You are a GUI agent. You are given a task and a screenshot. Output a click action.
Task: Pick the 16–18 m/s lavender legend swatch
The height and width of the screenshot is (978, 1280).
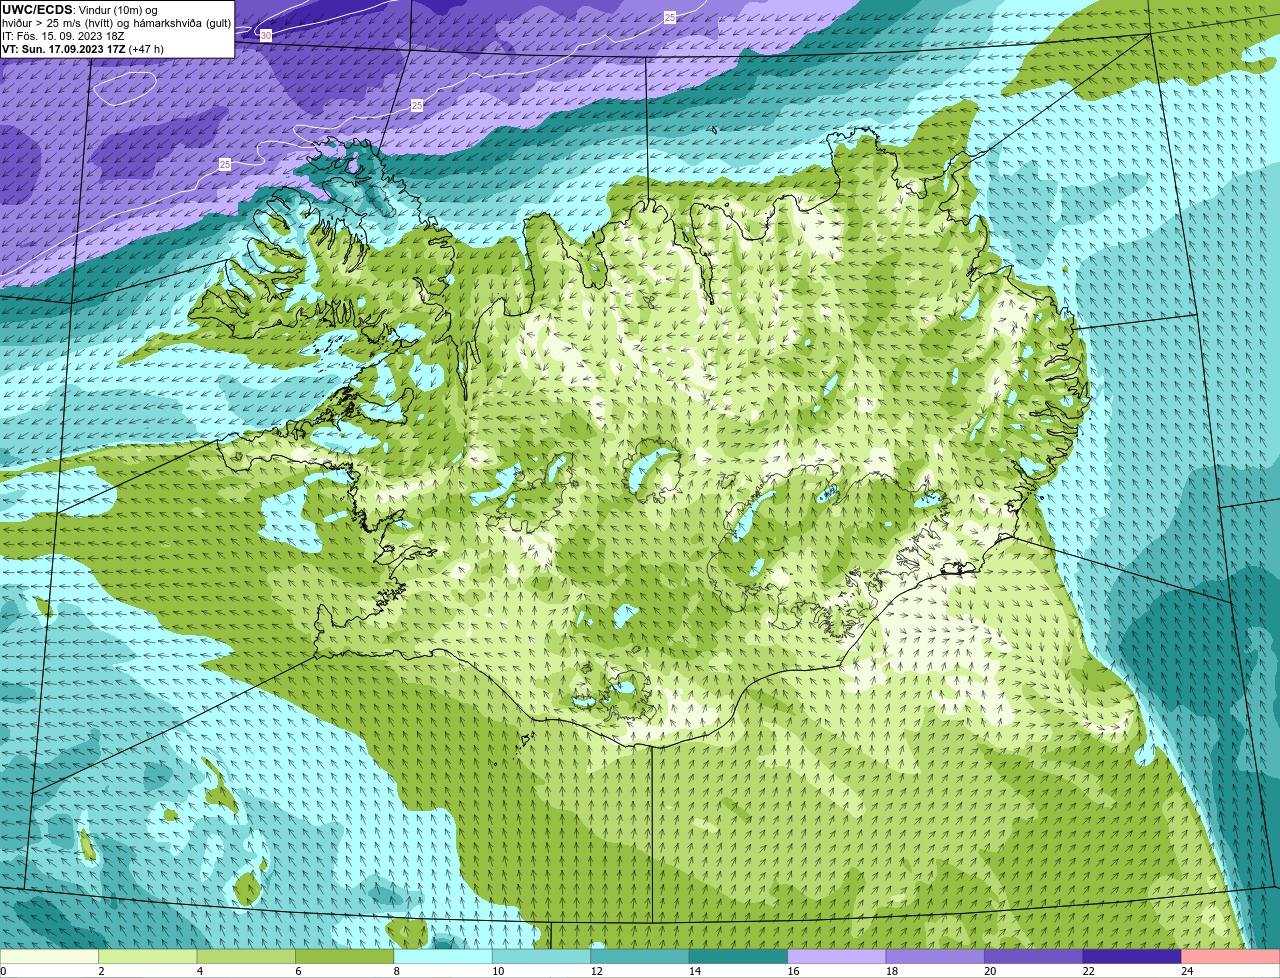click(836, 957)
